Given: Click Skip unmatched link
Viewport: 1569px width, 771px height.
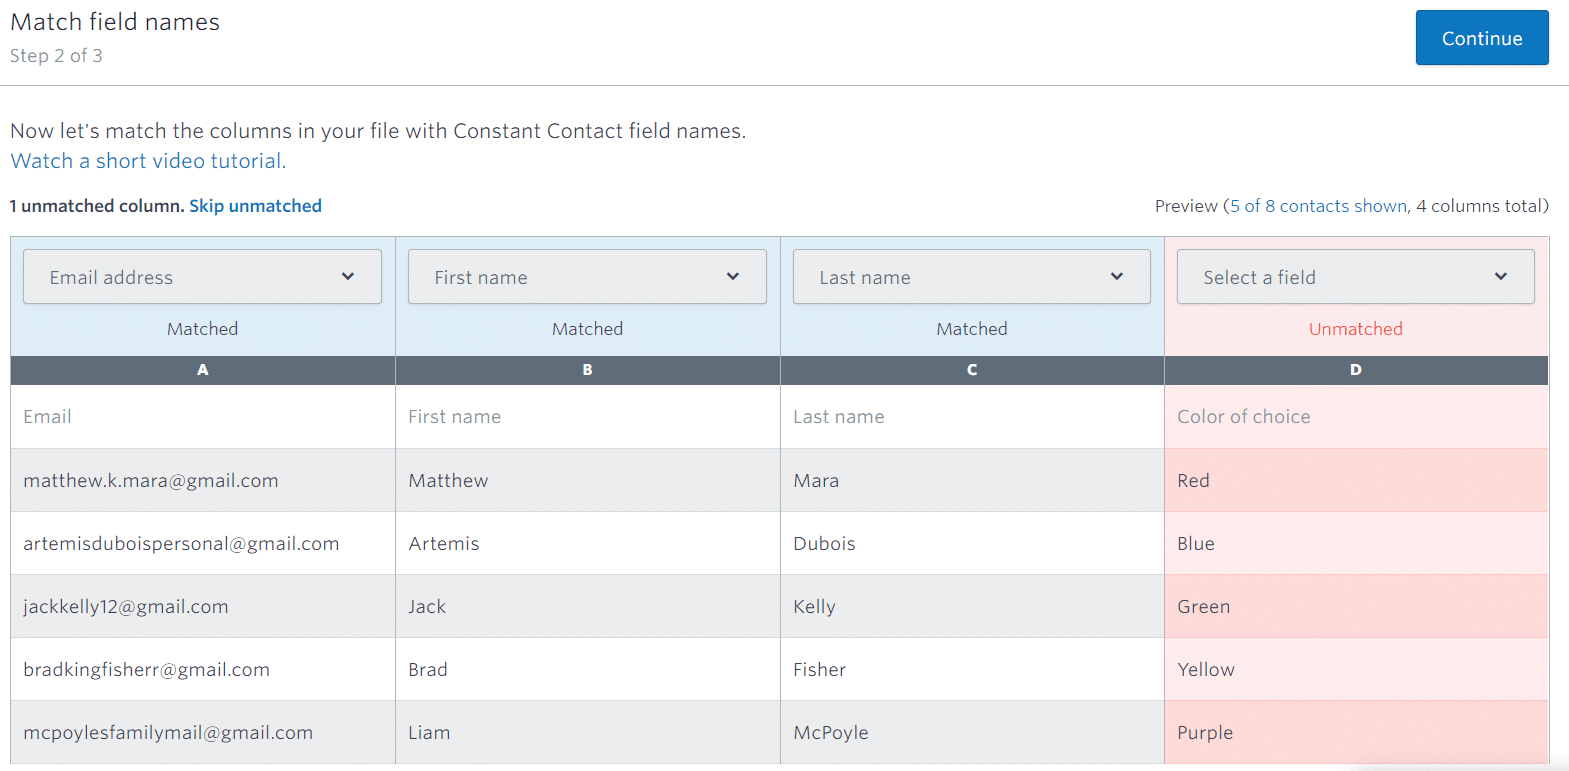Looking at the screenshot, I should click(x=255, y=206).
